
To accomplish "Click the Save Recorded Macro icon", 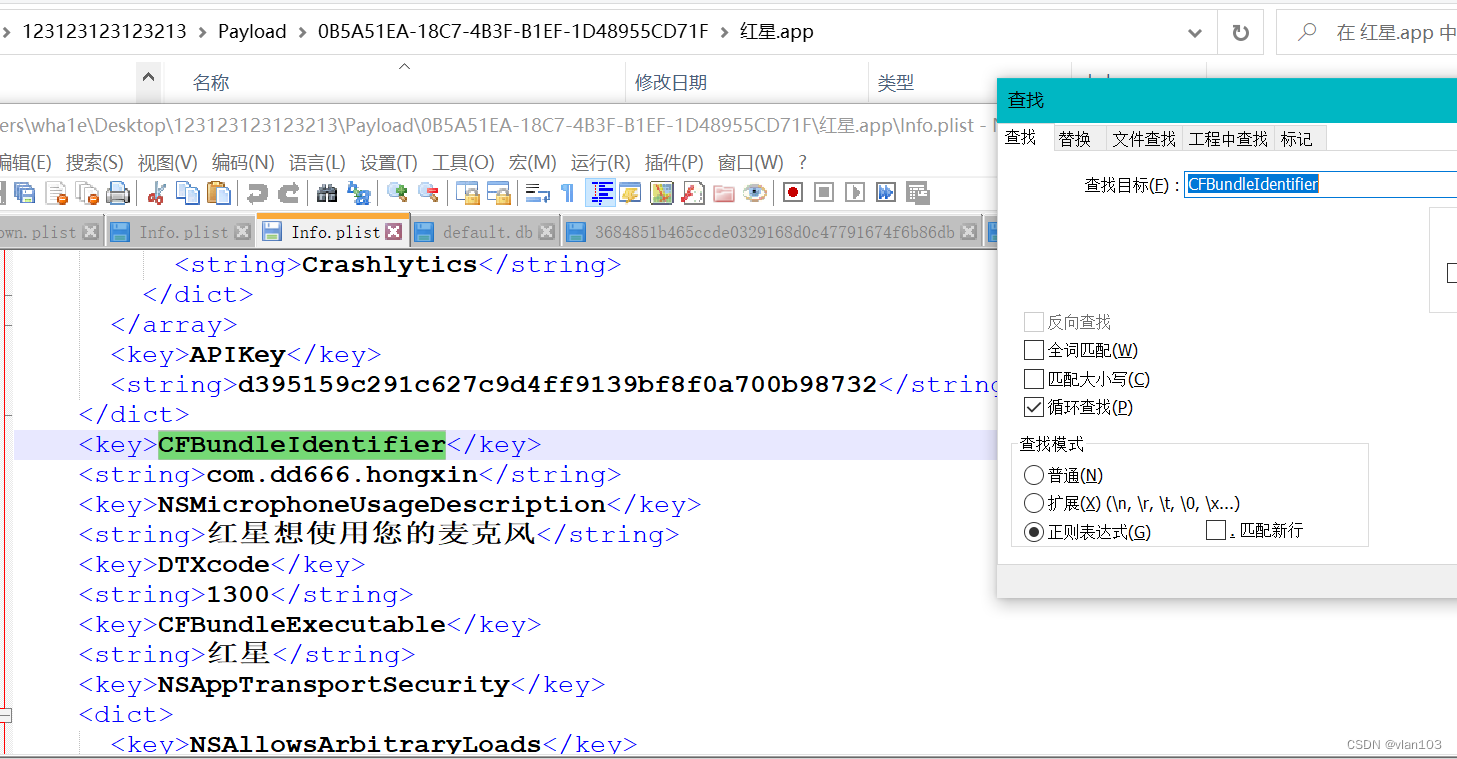I will pos(917,192).
